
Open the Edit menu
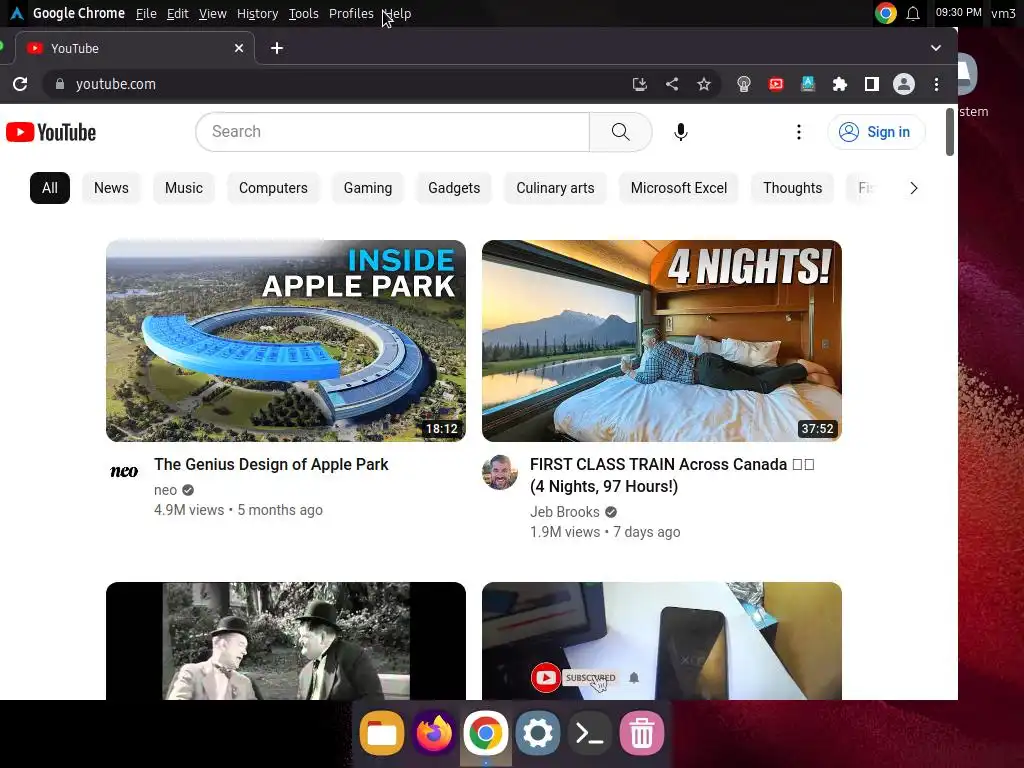177,14
